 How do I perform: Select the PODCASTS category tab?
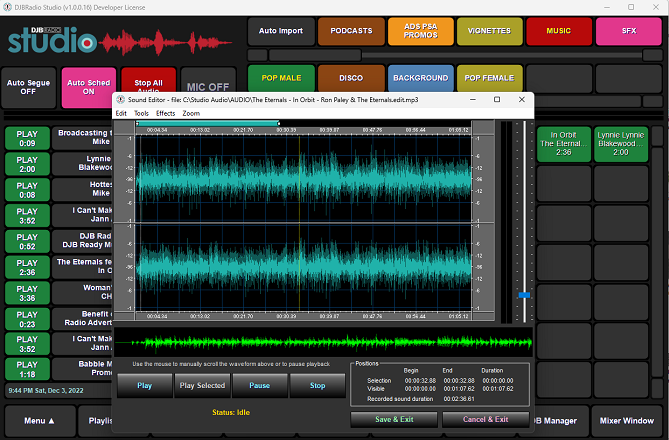pos(351,31)
